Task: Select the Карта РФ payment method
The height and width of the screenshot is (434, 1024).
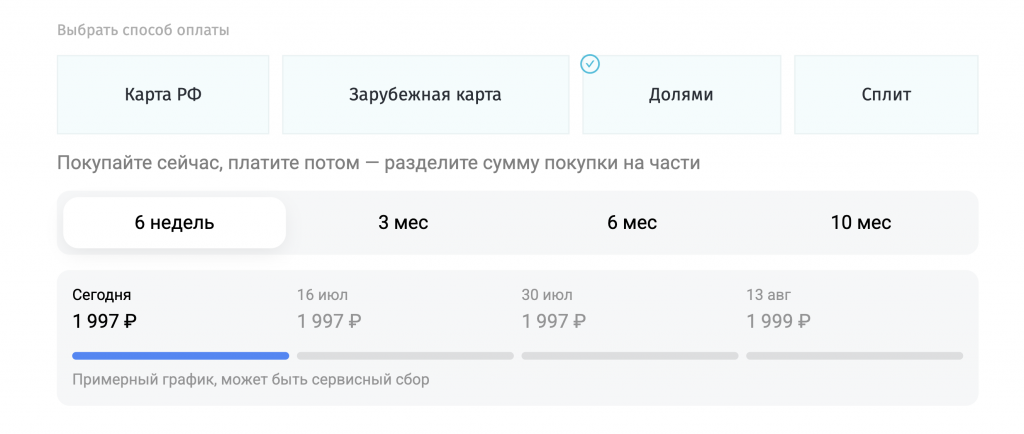Action: [x=163, y=95]
